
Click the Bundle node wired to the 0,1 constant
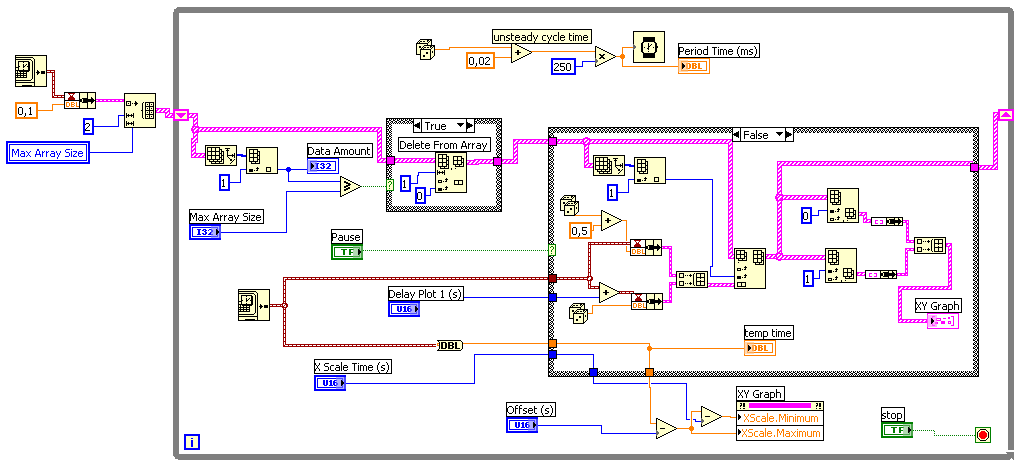pyautogui.click(x=79, y=100)
